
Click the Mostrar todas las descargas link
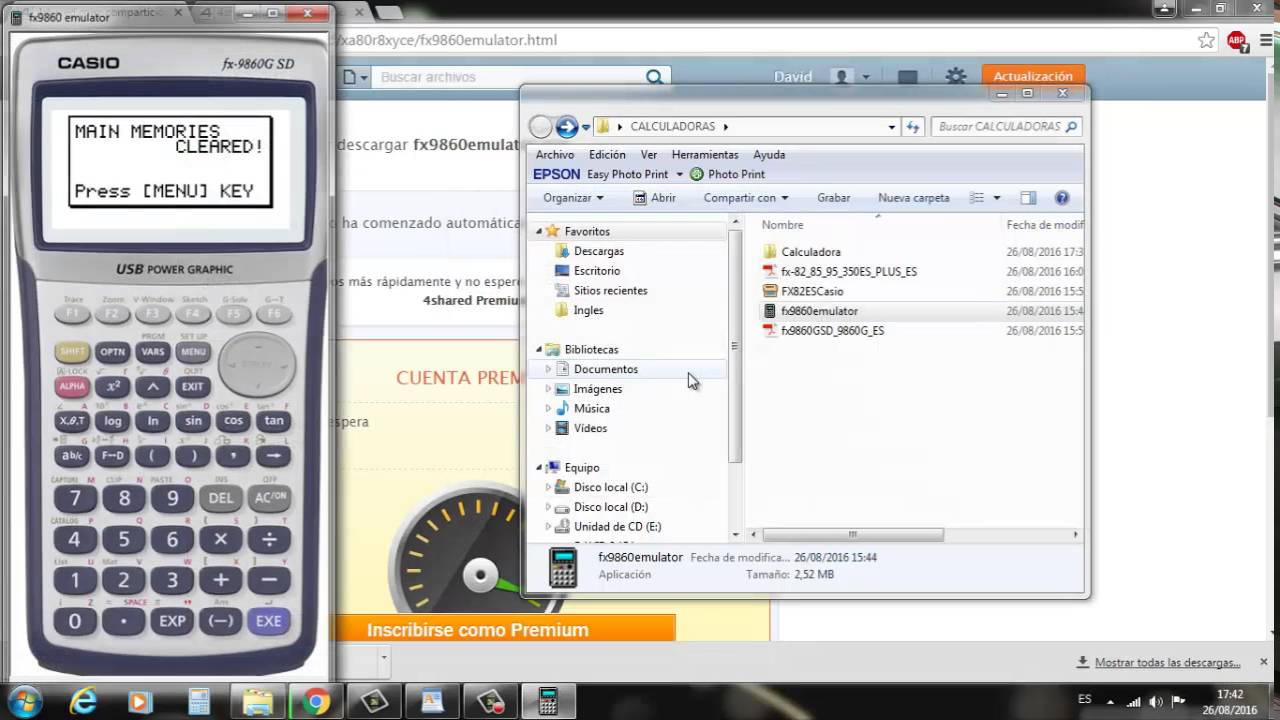coord(1167,662)
